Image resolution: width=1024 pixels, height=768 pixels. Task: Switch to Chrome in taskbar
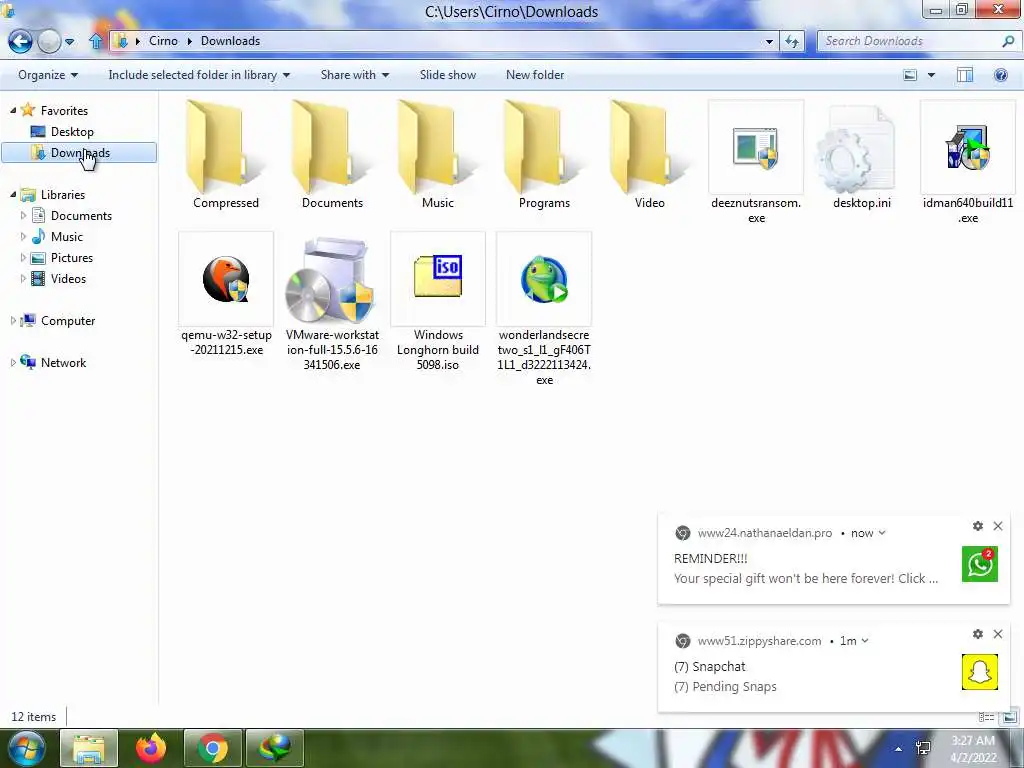[x=213, y=748]
